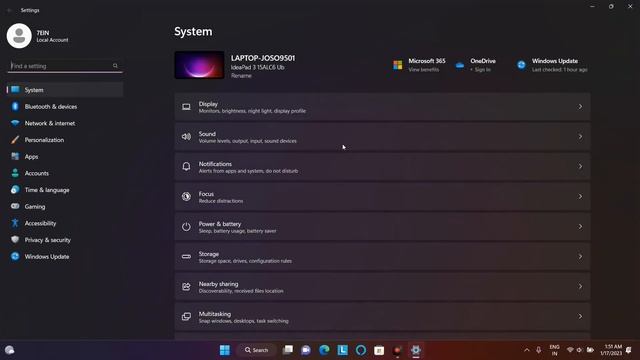Image resolution: width=640 pixels, height=360 pixels.
Task: Click the Storage drive icon
Action: point(186,257)
